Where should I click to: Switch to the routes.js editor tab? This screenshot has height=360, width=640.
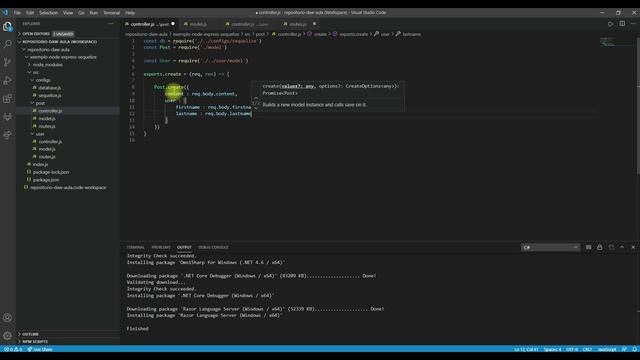point(298,24)
